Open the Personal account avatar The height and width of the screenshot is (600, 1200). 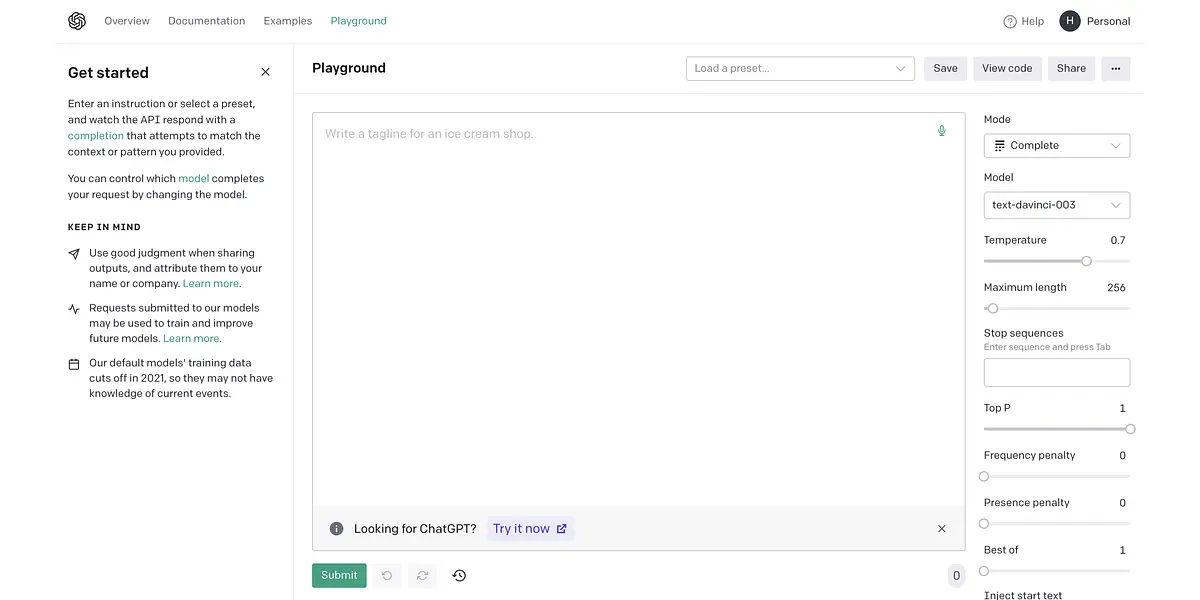(1070, 21)
